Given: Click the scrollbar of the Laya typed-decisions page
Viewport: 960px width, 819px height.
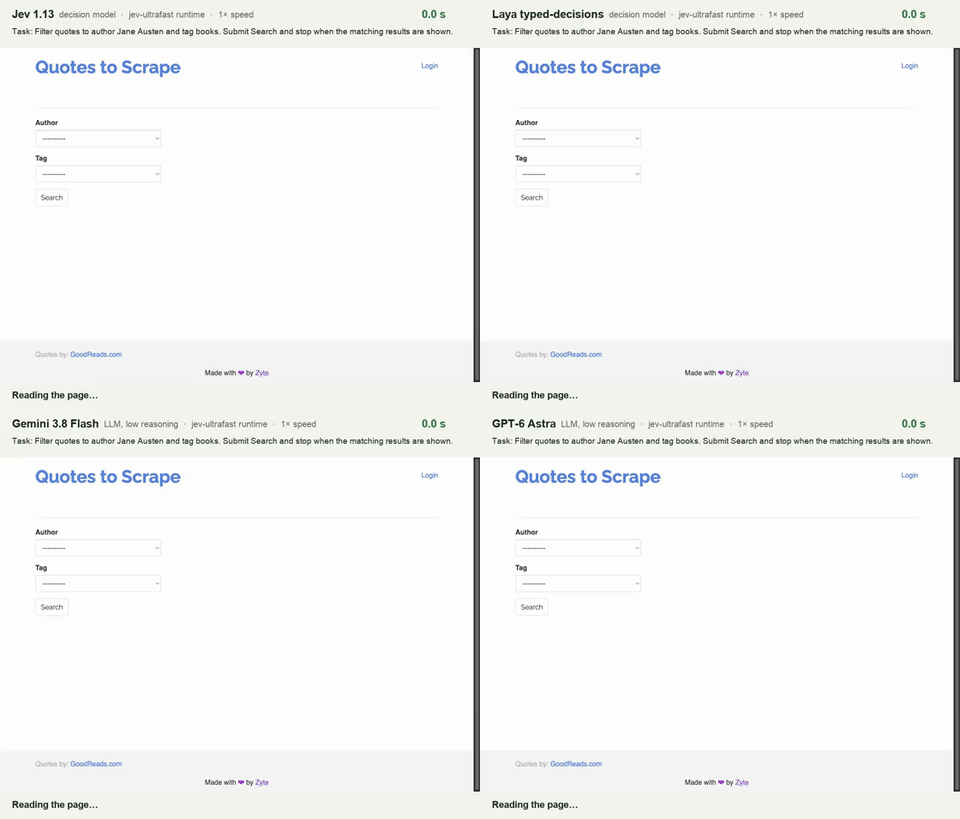Looking at the screenshot, I should click(957, 215).
